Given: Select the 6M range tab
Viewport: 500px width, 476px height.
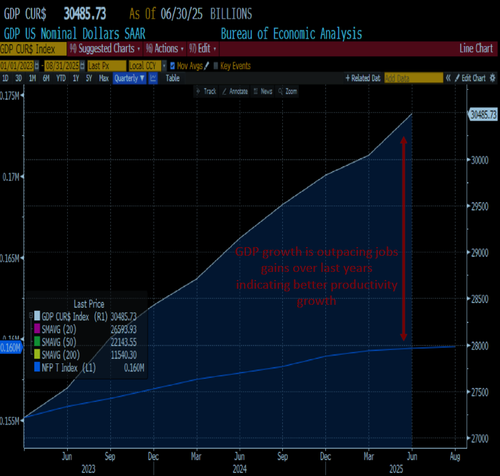Looking at the screenshot, I should pyautogui.click(x=46, y=78).
